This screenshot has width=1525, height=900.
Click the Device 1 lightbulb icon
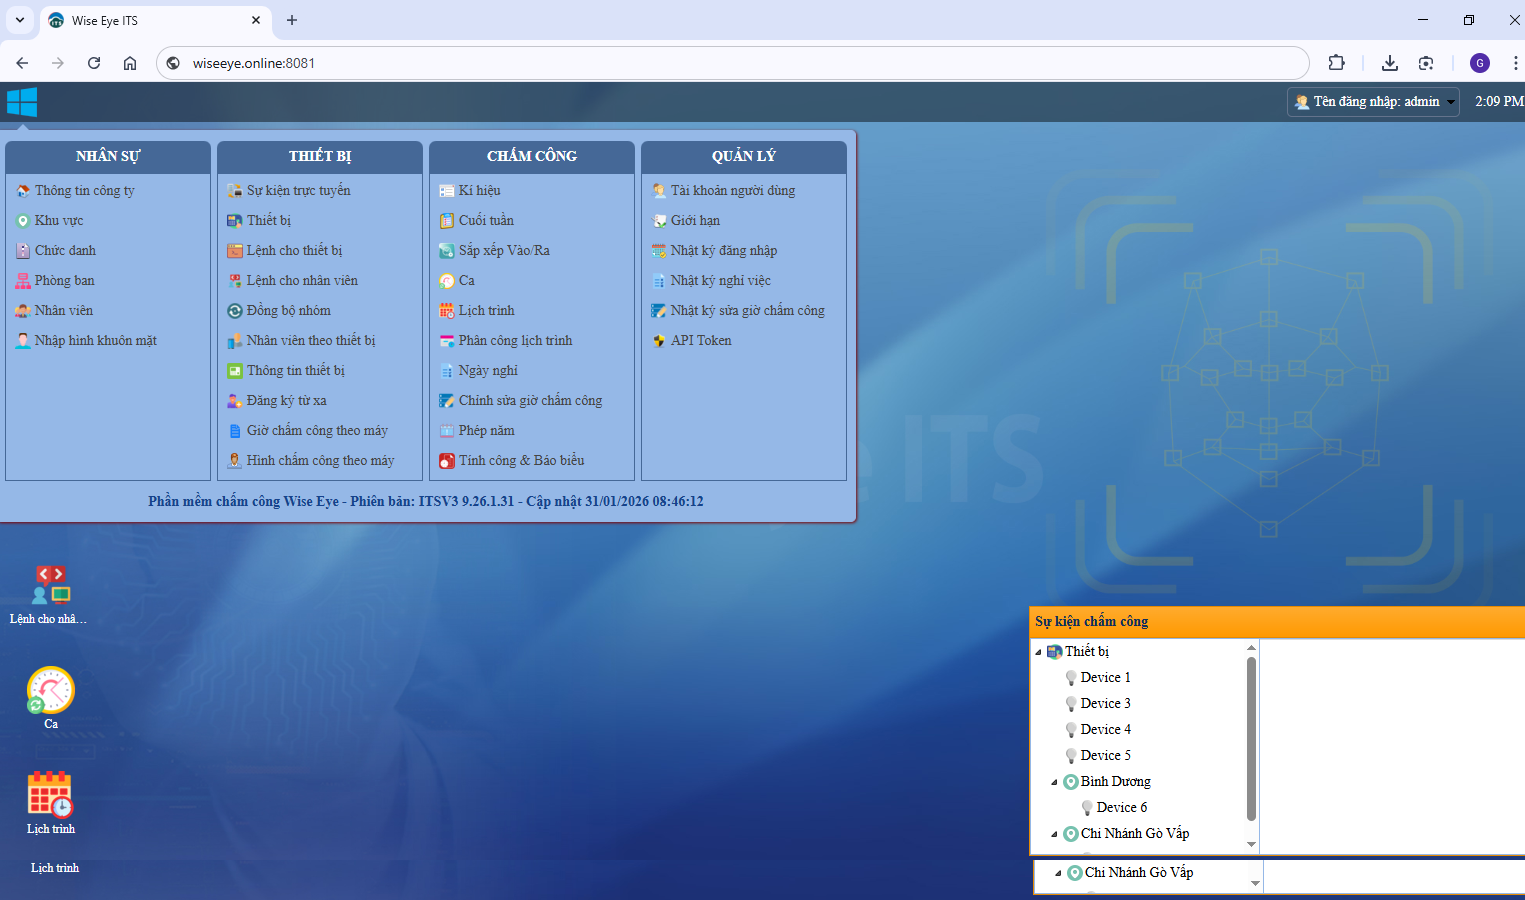pyautogui.click(x=1071, y=678)
